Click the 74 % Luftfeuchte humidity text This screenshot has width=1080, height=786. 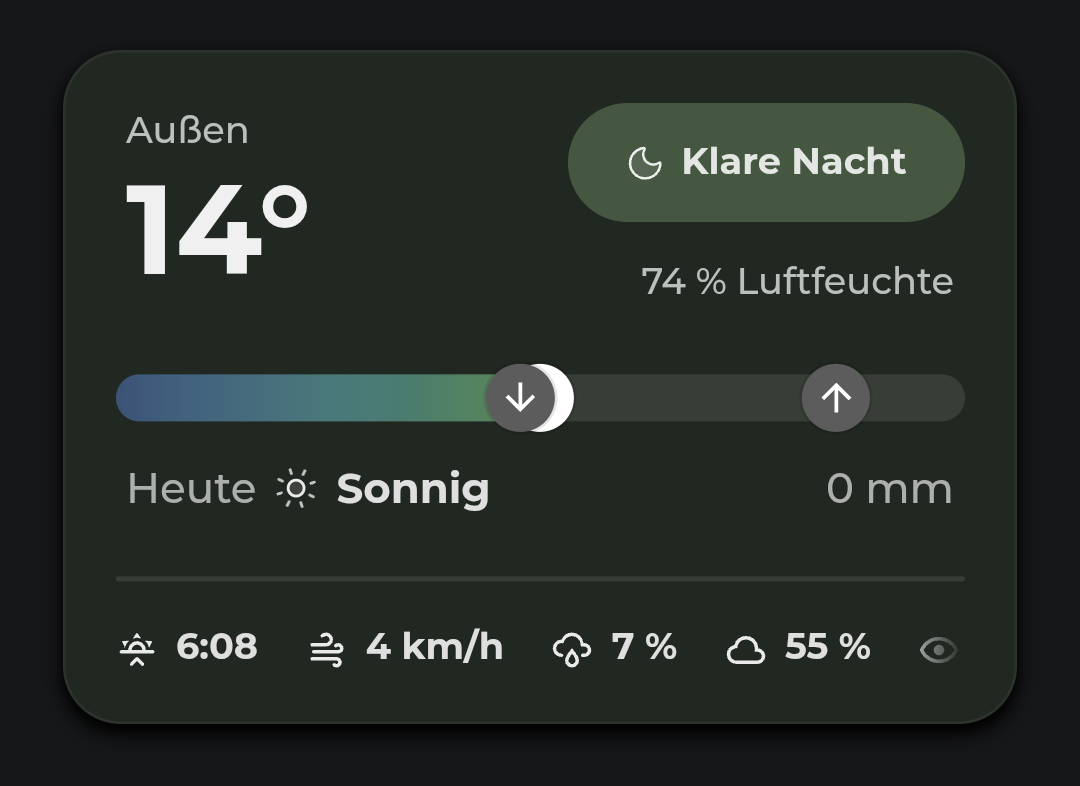tap(797, 281)
